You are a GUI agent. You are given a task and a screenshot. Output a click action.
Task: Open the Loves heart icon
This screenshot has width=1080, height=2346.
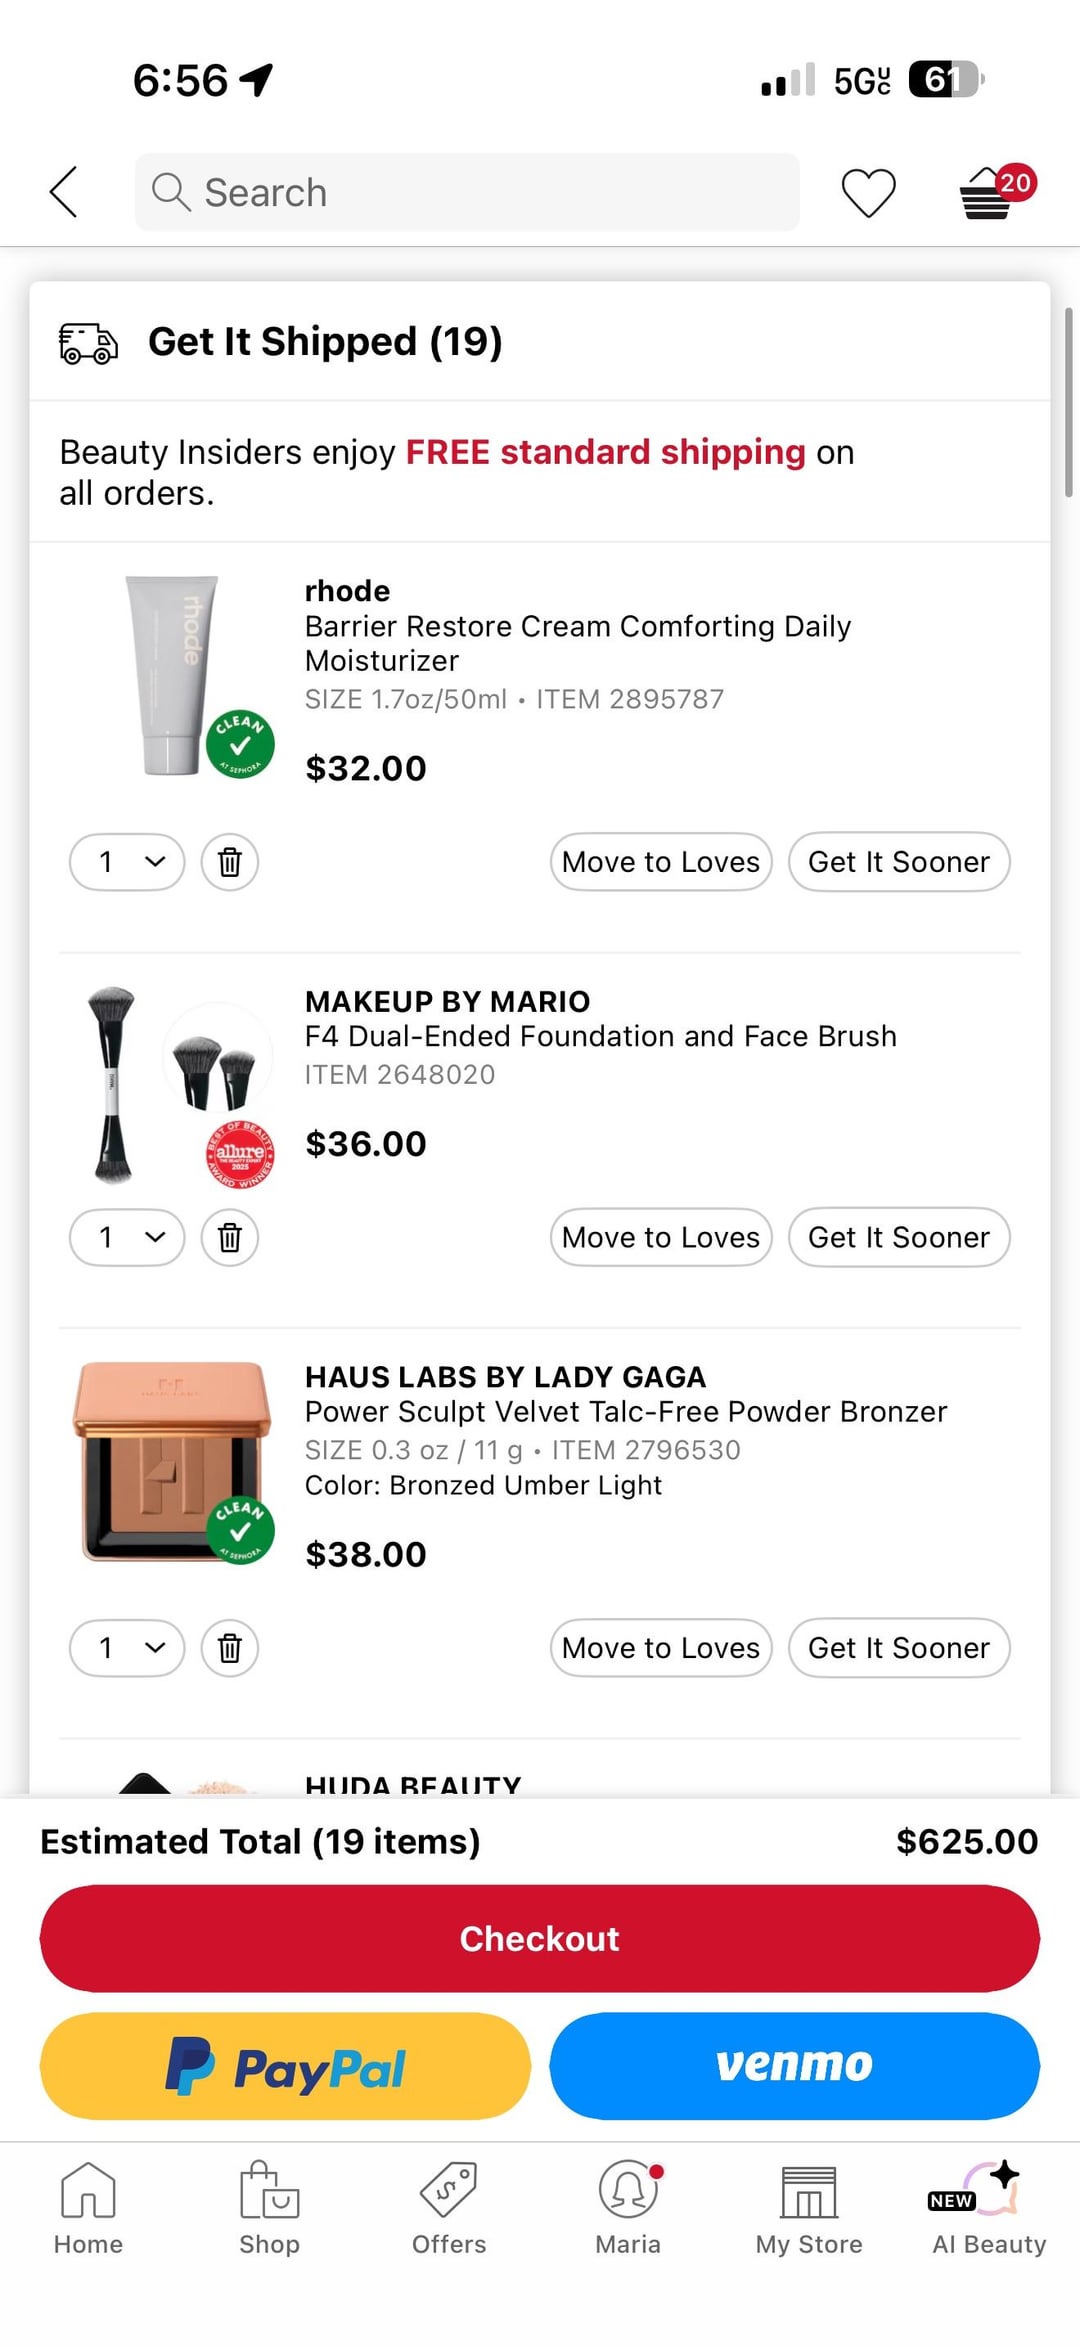(x=868, y=192)
